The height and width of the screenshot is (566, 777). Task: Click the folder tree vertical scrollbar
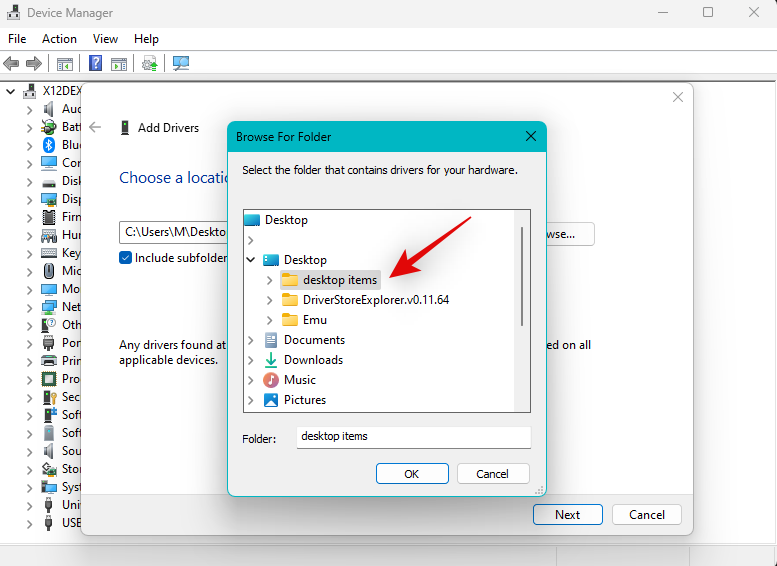tap(522, 277)
